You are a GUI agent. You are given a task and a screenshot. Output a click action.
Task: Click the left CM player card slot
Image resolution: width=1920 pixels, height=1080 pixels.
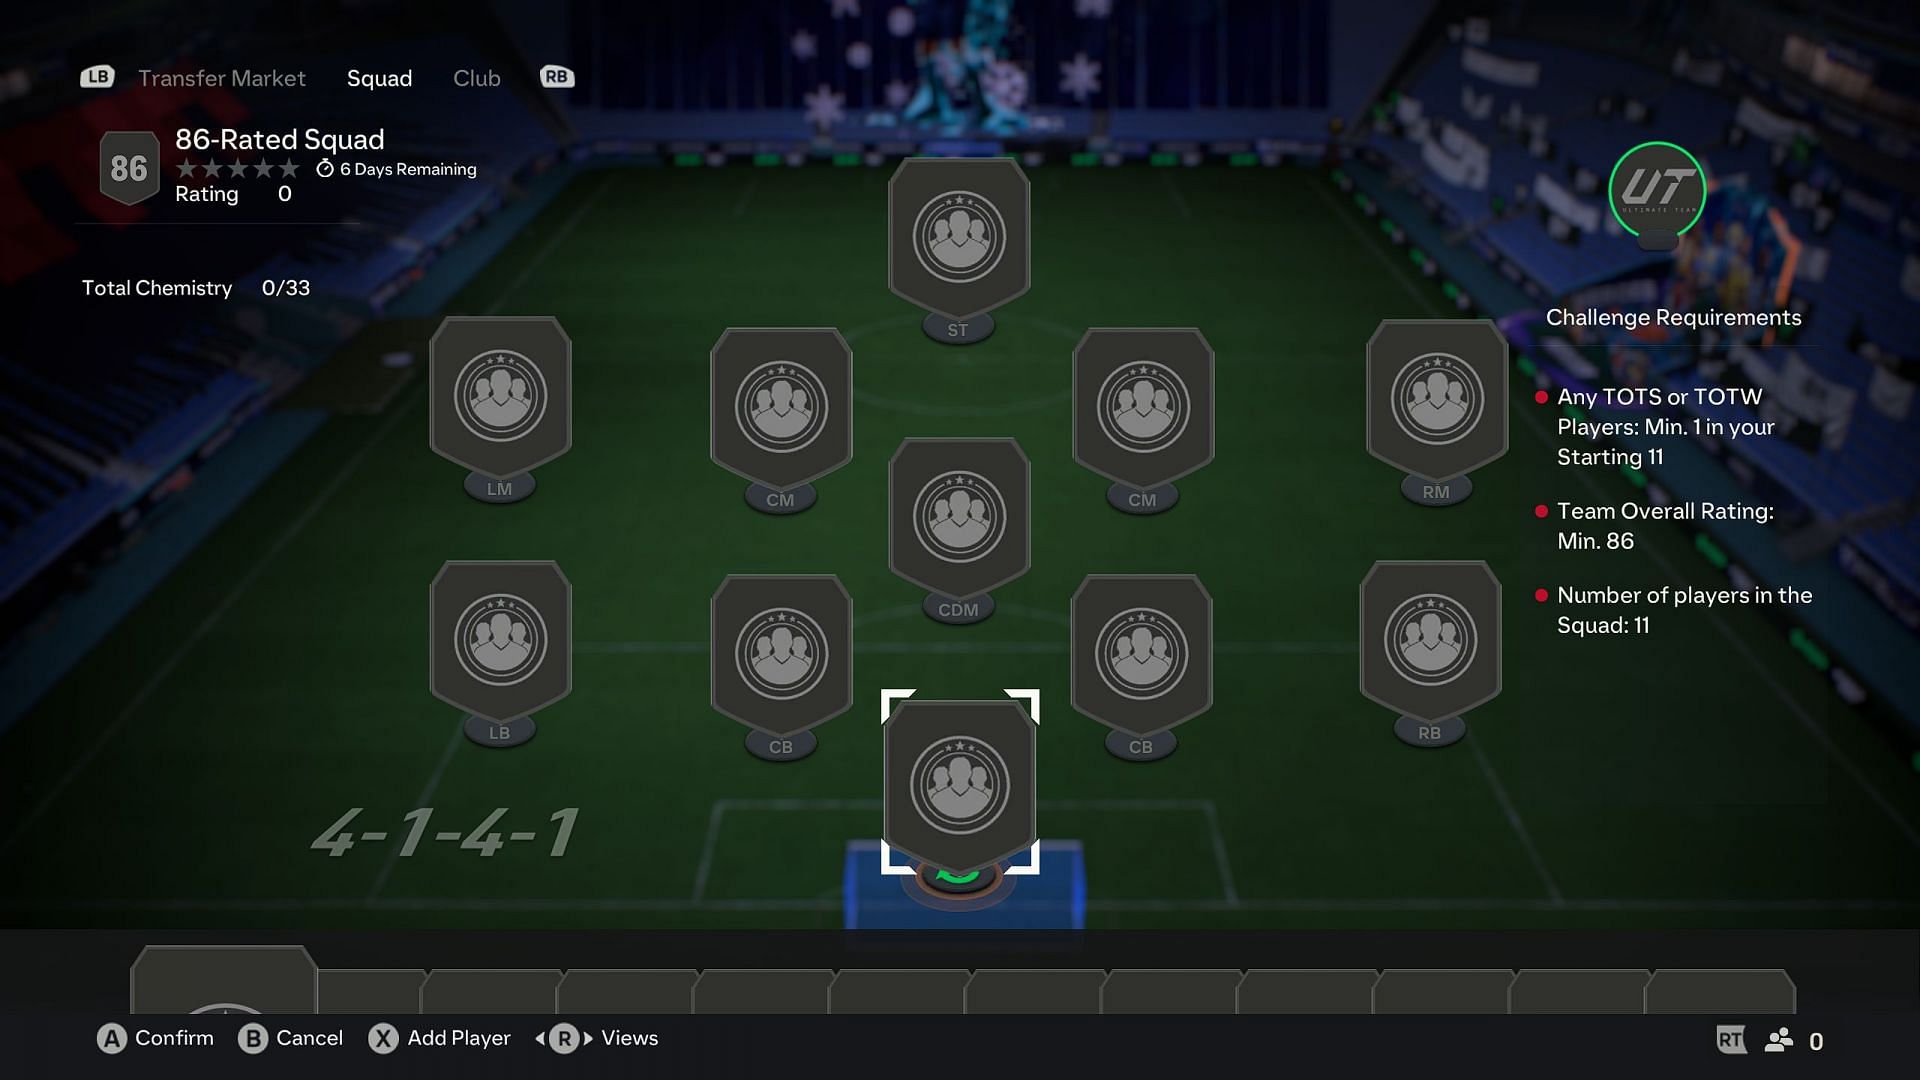[x=781, y=402]
